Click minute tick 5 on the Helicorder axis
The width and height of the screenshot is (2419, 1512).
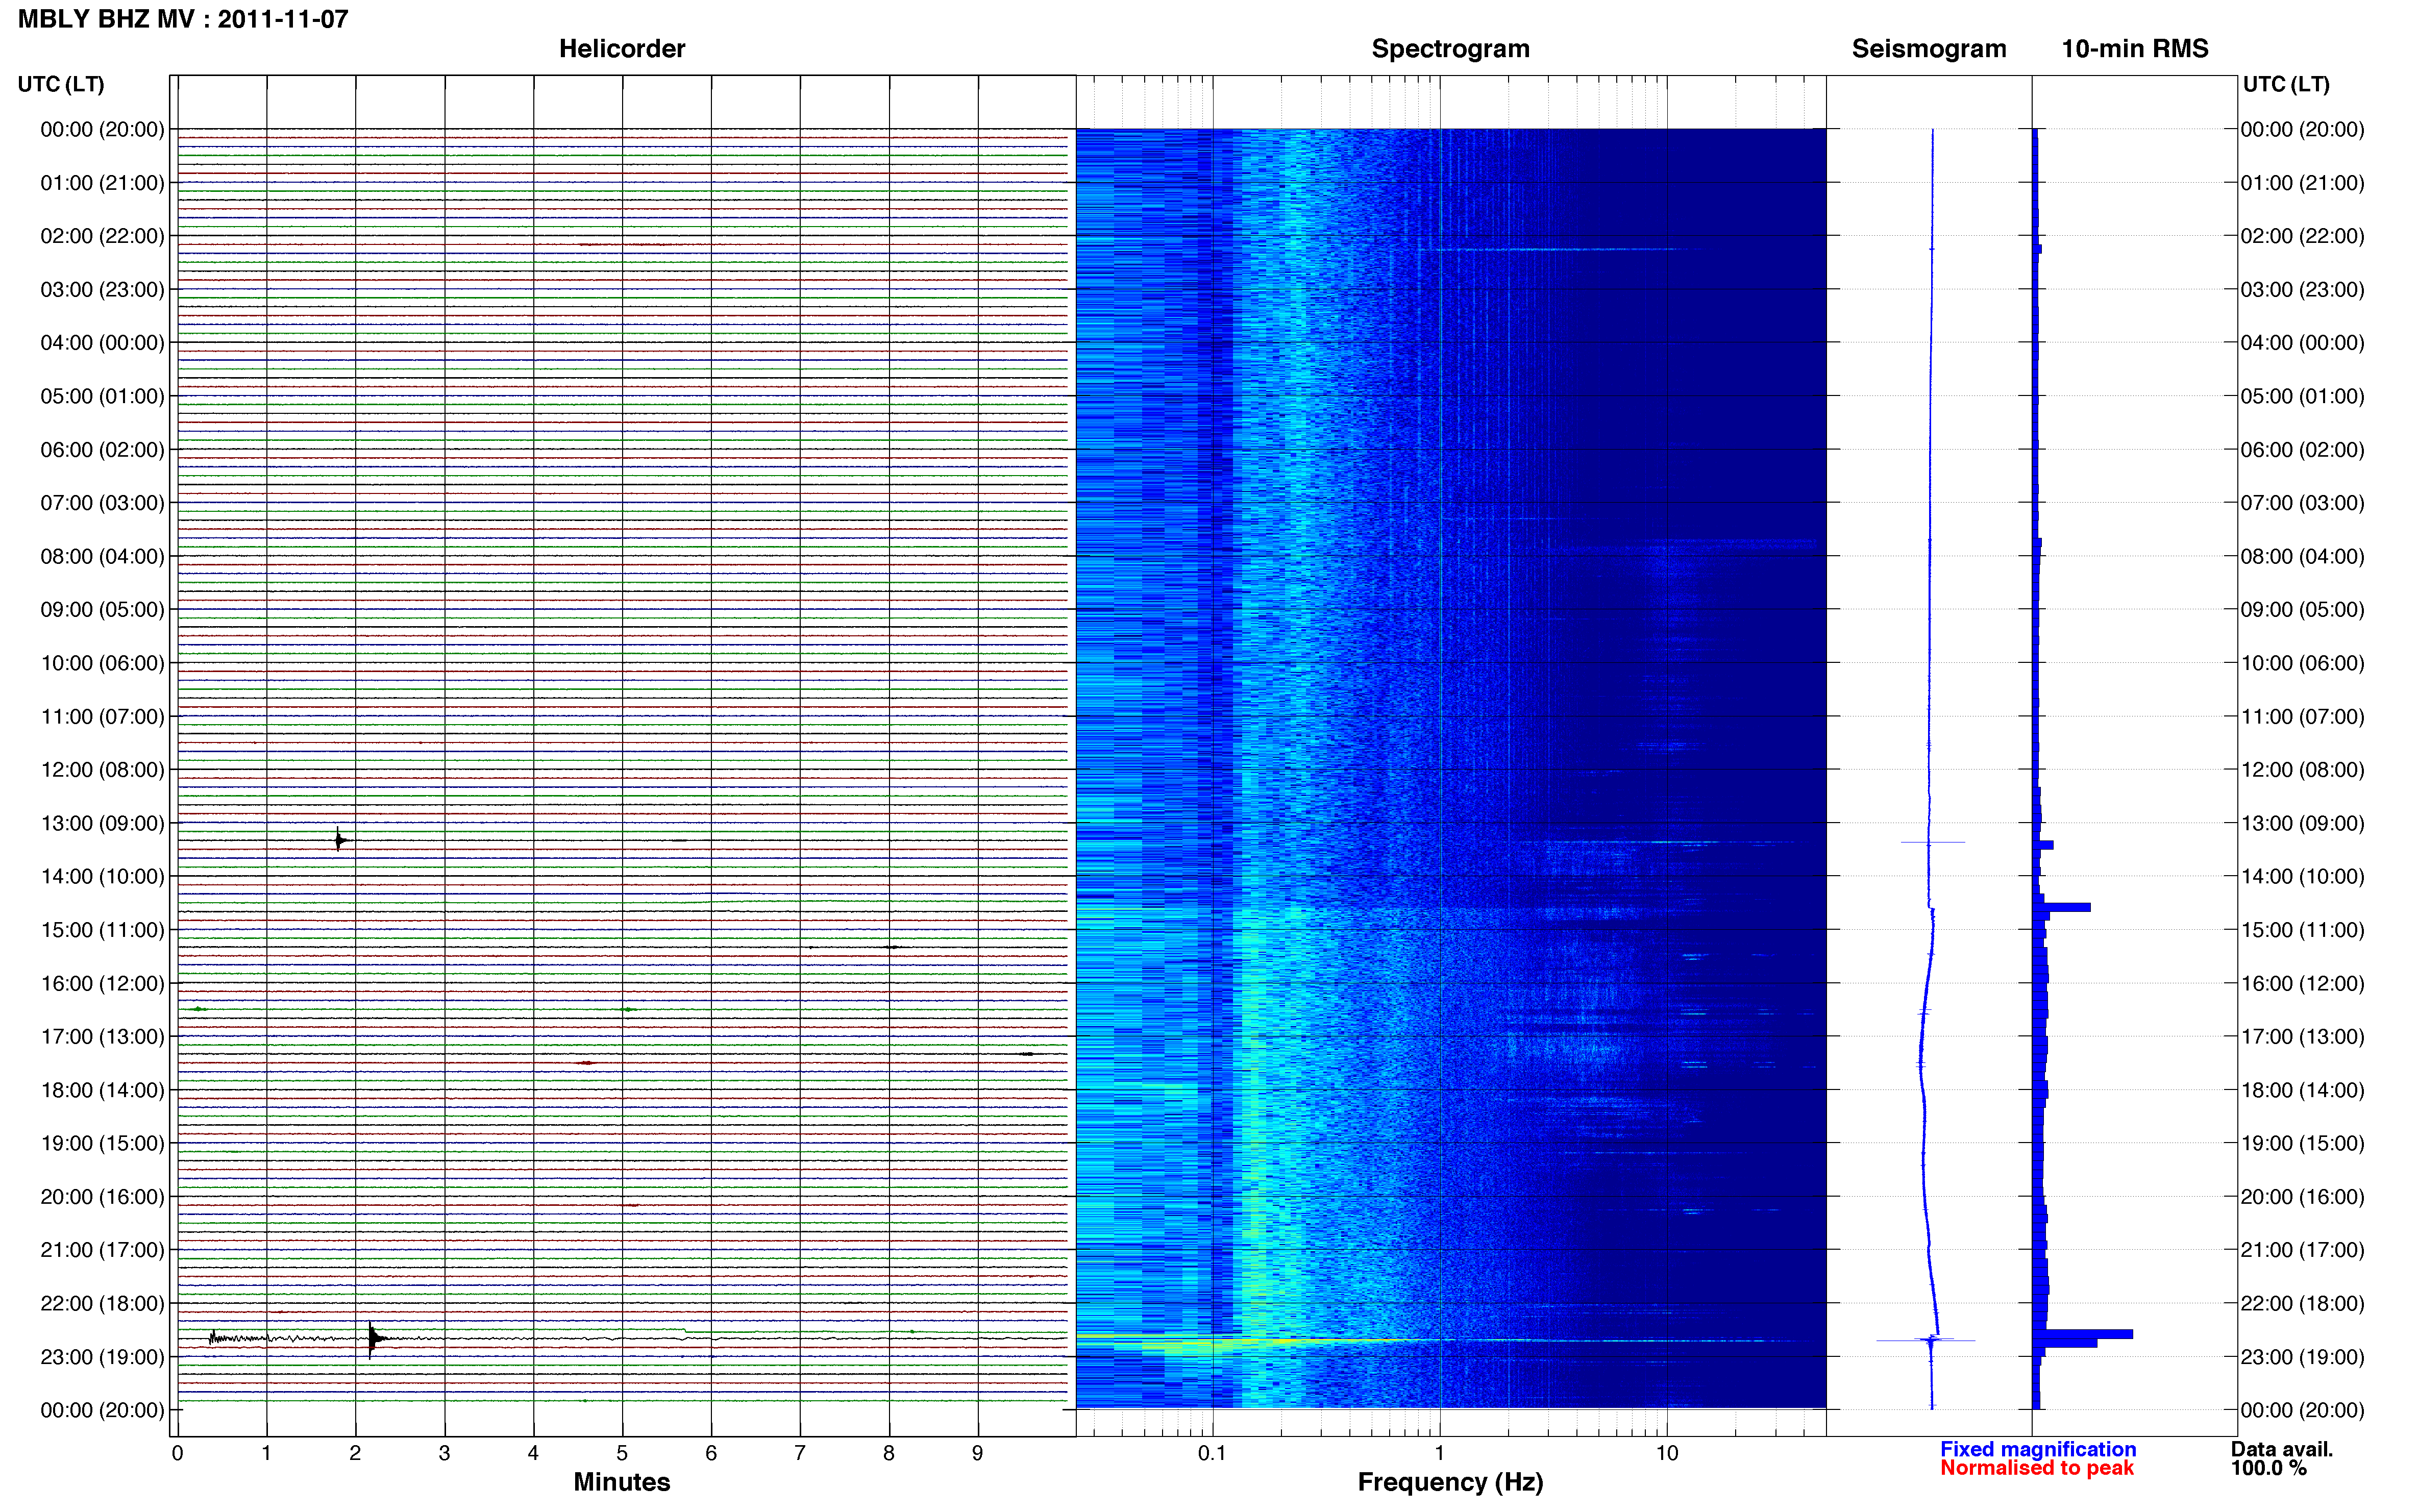coord(622,1453)
